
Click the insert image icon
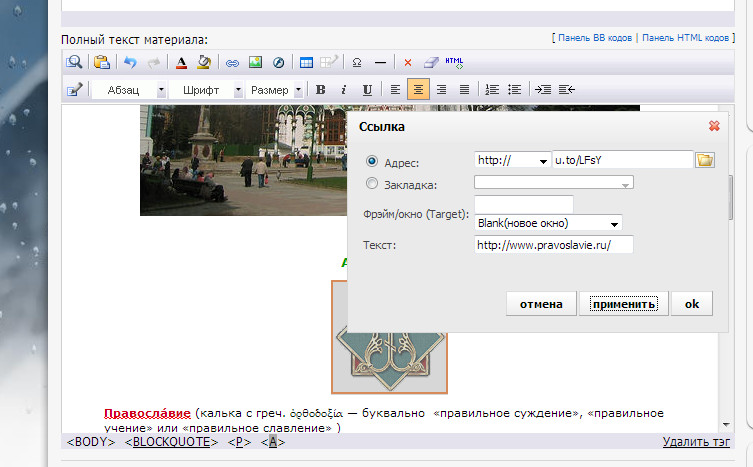point(256,62)
